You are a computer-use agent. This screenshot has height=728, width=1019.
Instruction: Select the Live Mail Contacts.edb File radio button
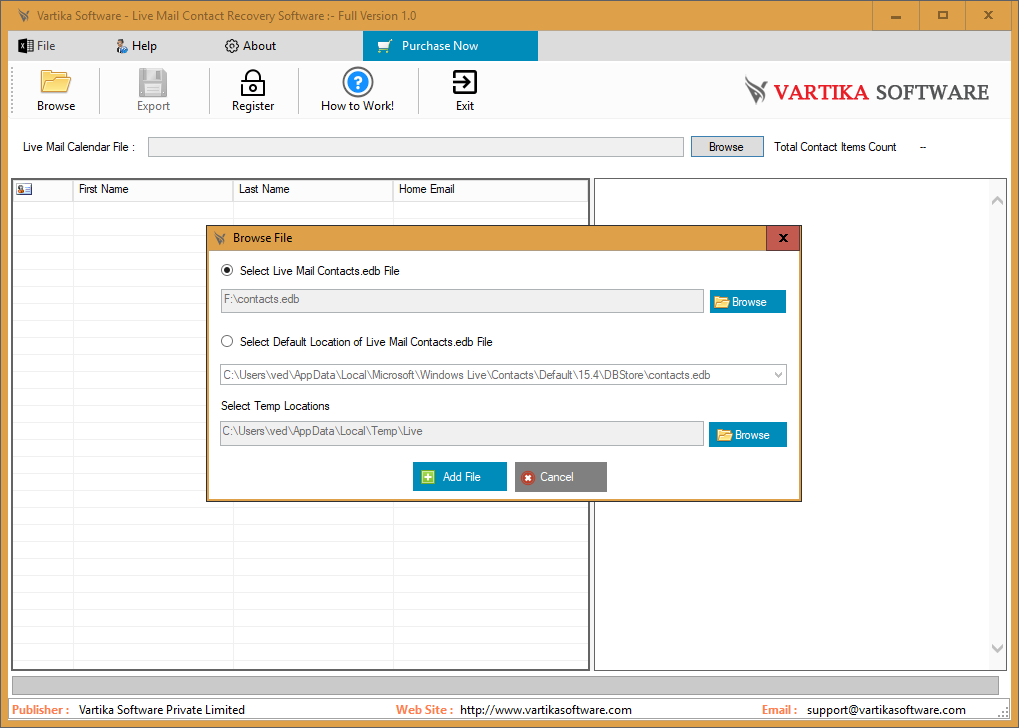227,270
